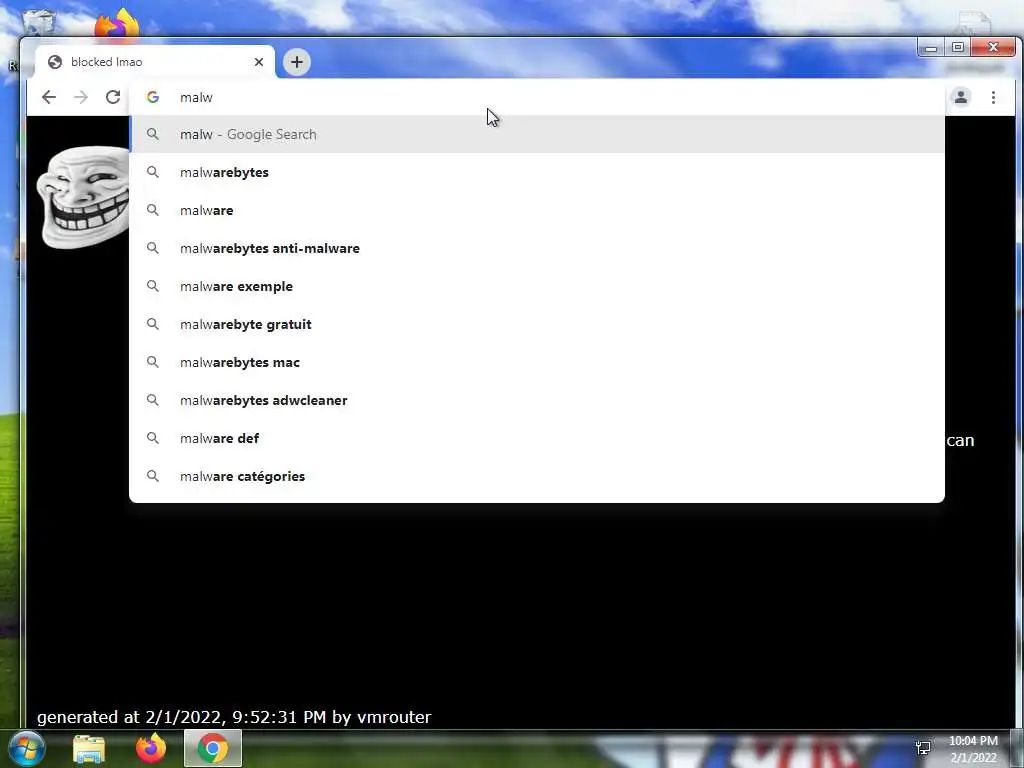1024x768 pixels.
Task: Open a new tab with plus button
Action: click(x=296, y=62)
